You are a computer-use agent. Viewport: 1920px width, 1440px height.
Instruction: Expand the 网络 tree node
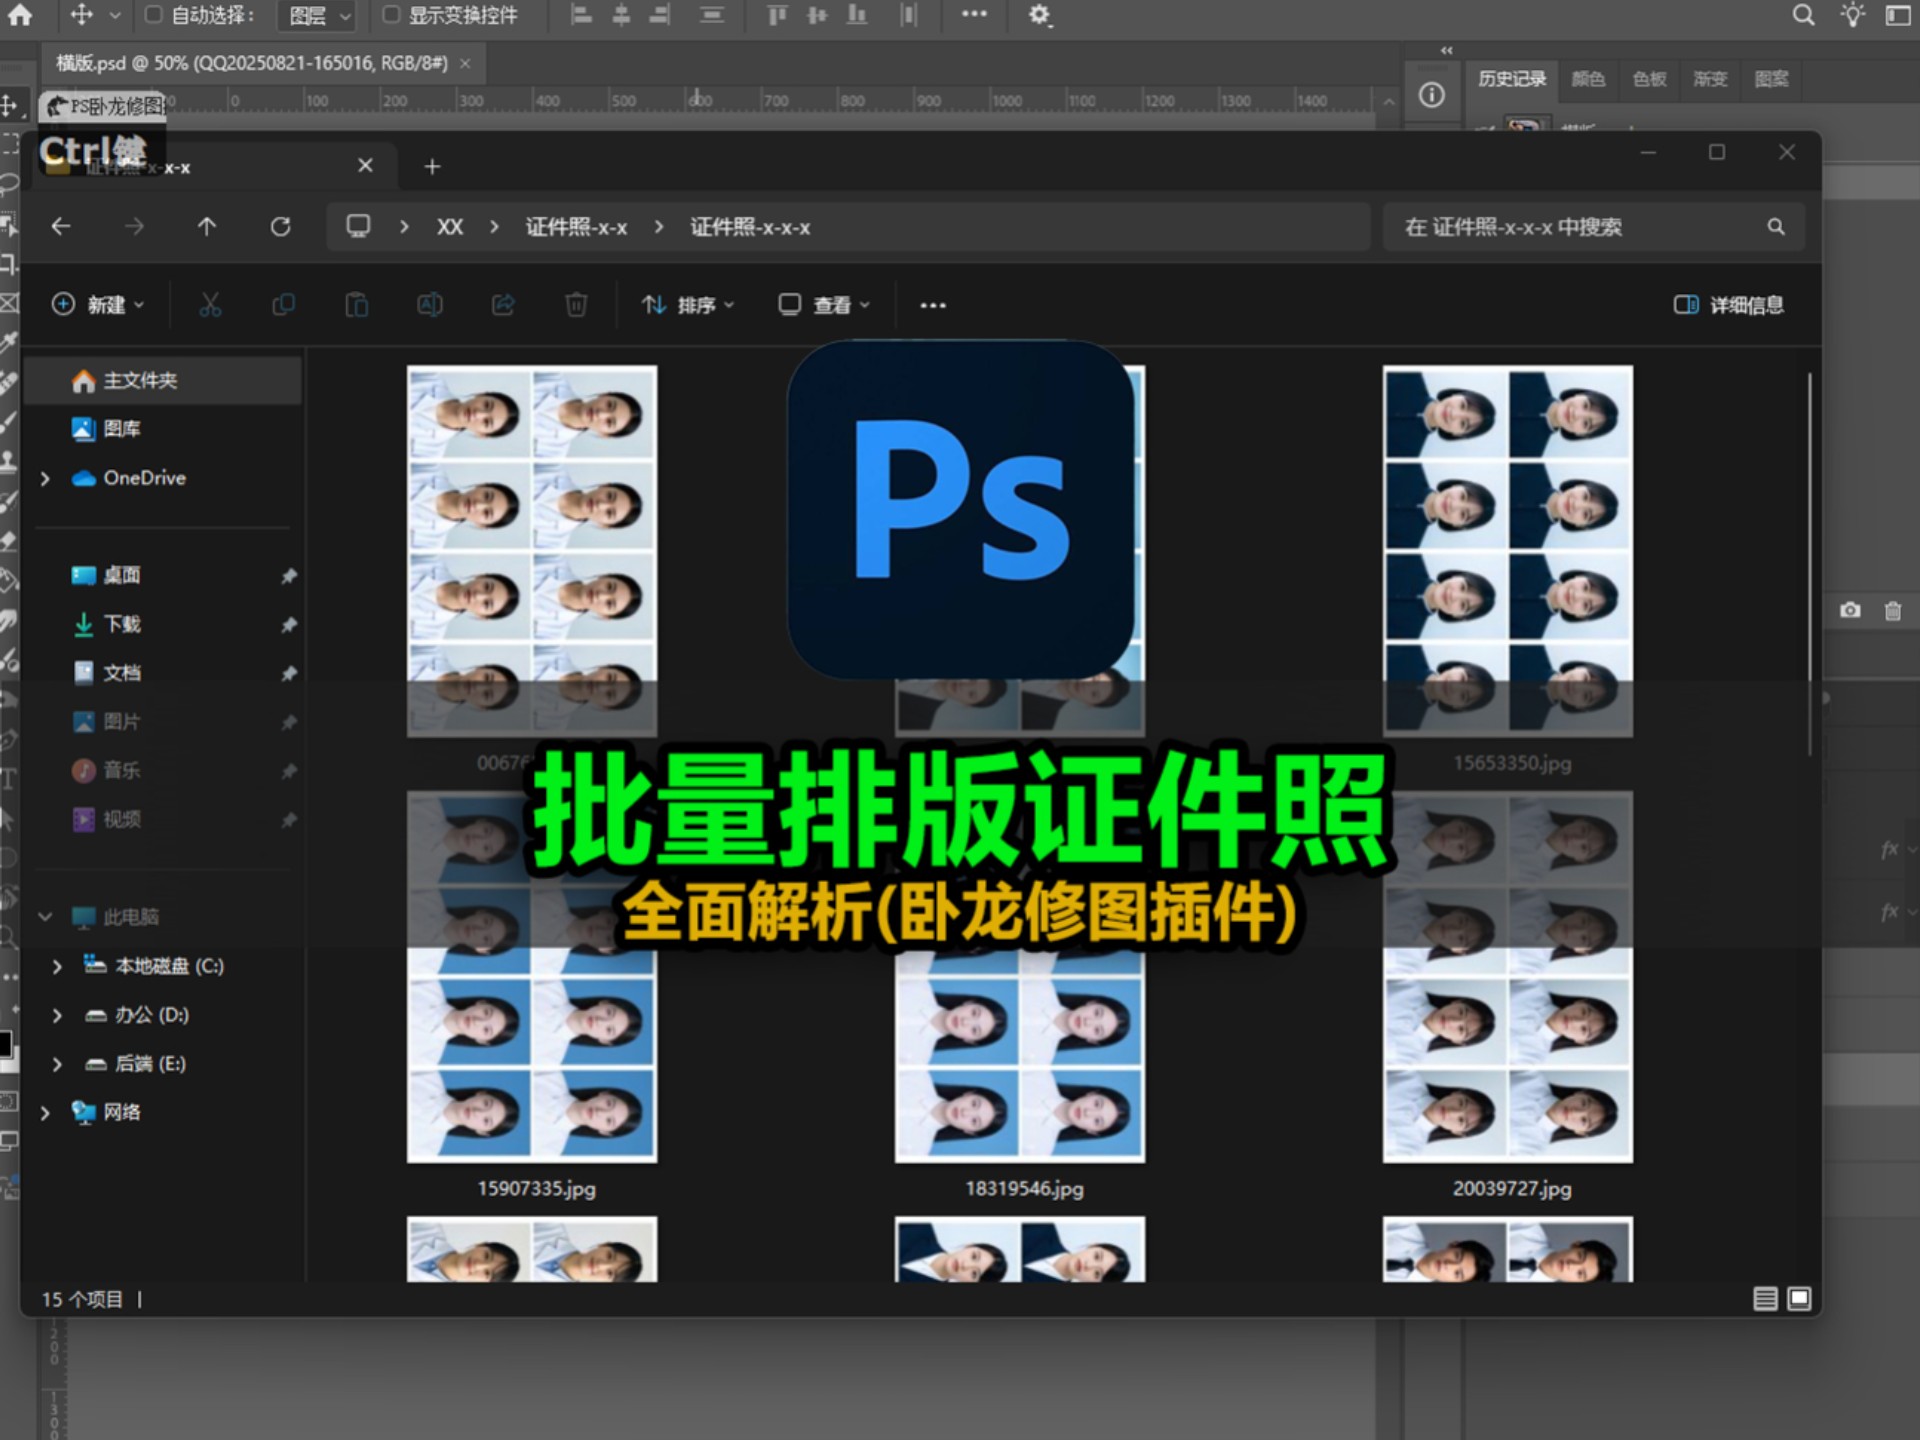pos(45,1113)
